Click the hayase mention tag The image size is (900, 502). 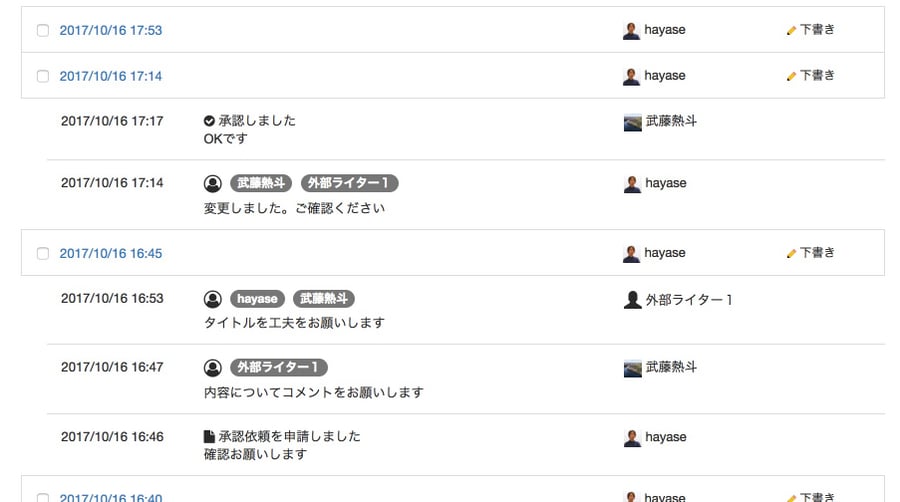[257, 299]
